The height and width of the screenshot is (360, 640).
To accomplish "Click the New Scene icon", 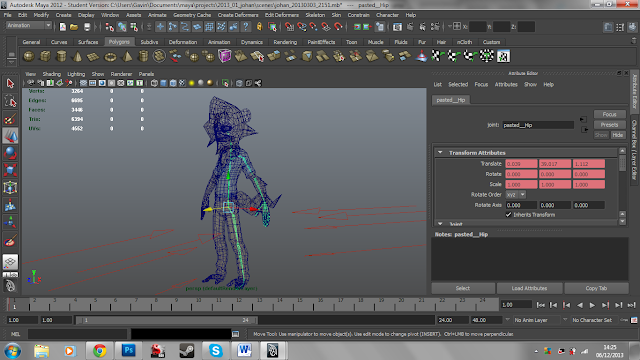I will (62, 27).
